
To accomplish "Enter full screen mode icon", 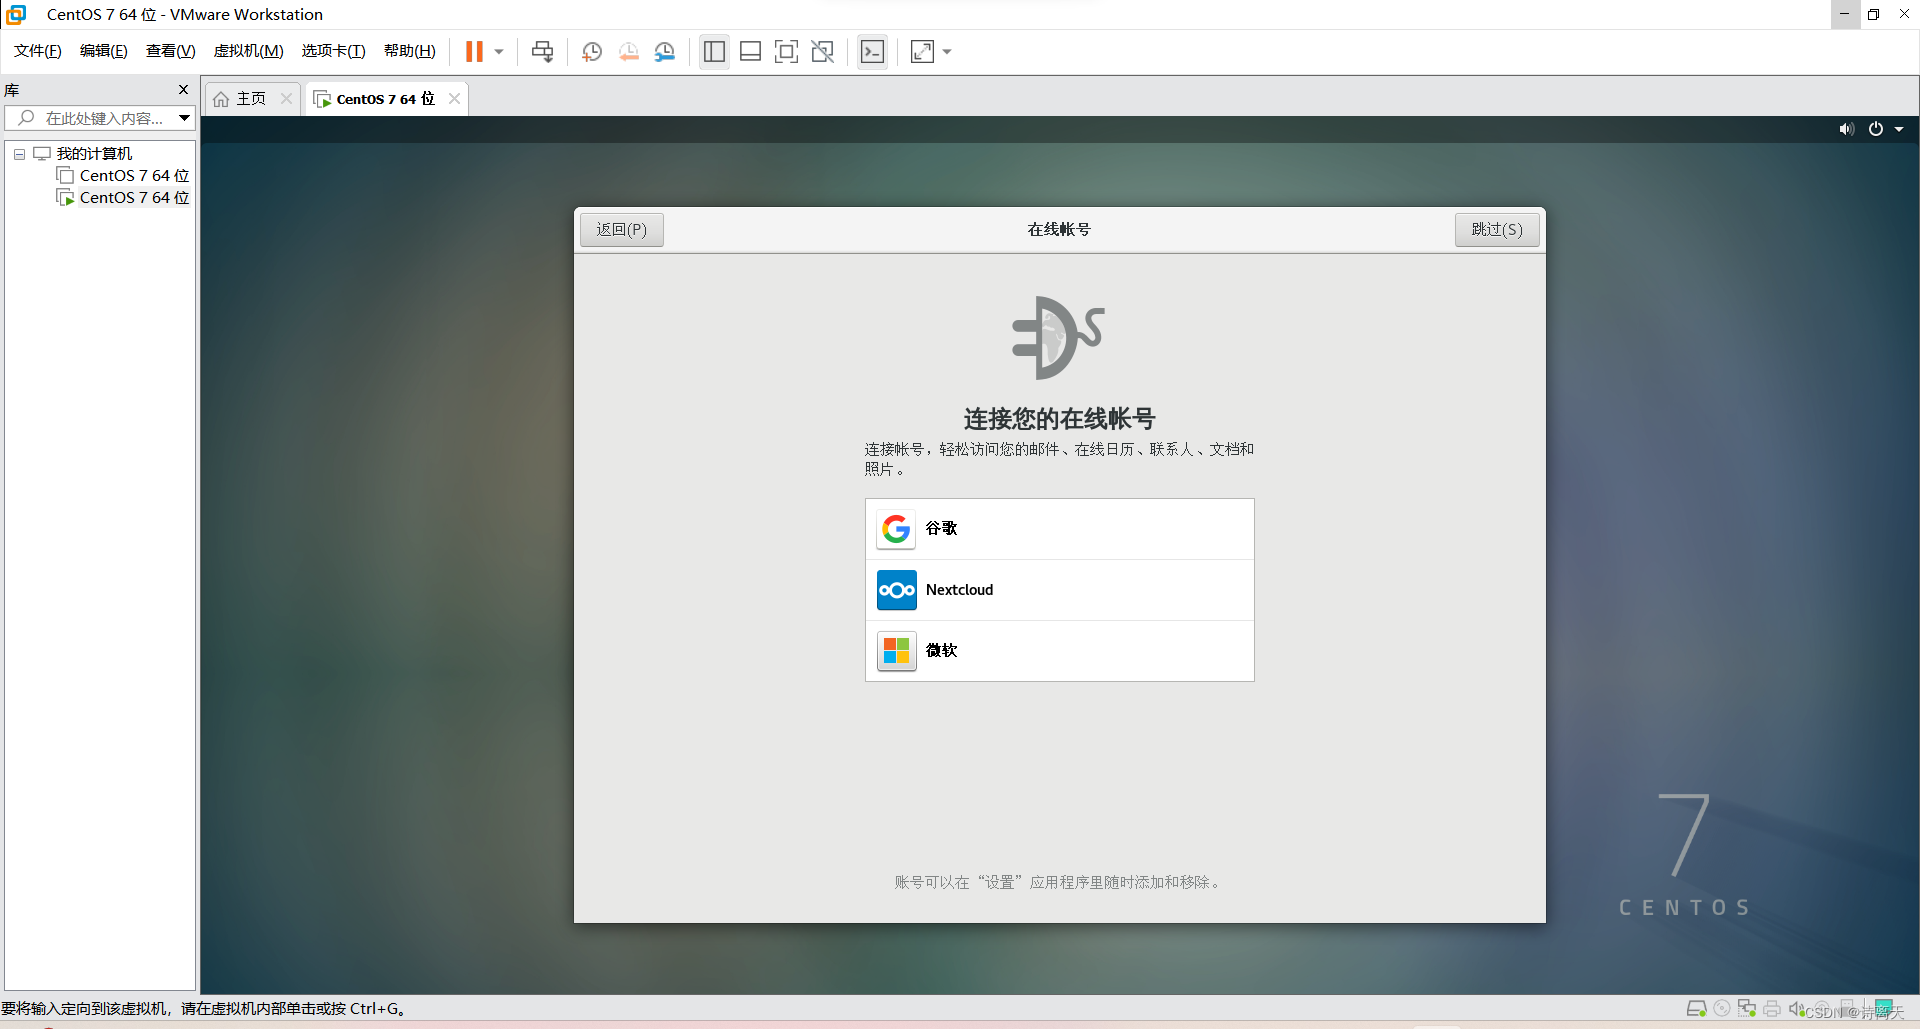I will [786, 52].
